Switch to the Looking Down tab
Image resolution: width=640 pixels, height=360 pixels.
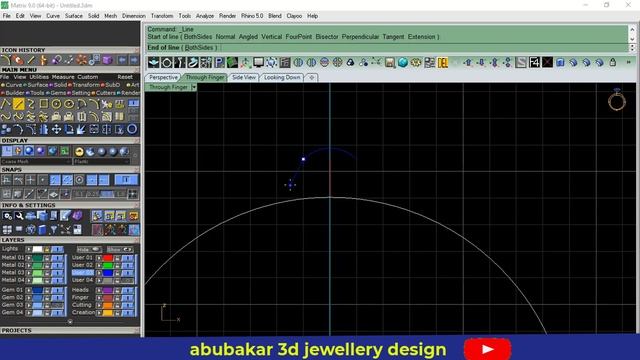pyautogui.click(x=282, y=77)
